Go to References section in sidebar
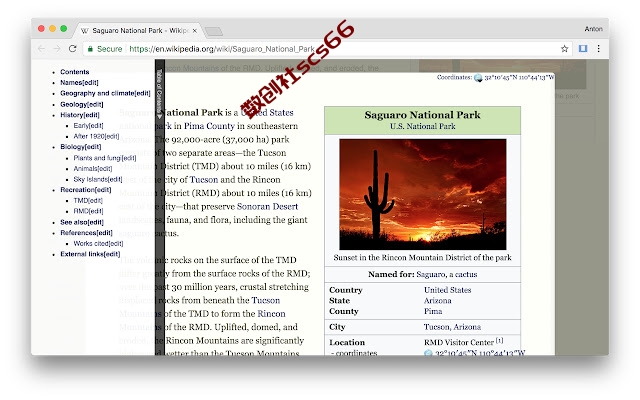 tap(86, 233)
